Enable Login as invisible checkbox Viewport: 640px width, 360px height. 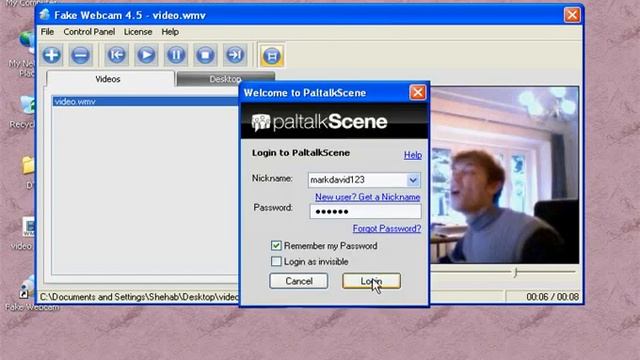click(276, 261)
